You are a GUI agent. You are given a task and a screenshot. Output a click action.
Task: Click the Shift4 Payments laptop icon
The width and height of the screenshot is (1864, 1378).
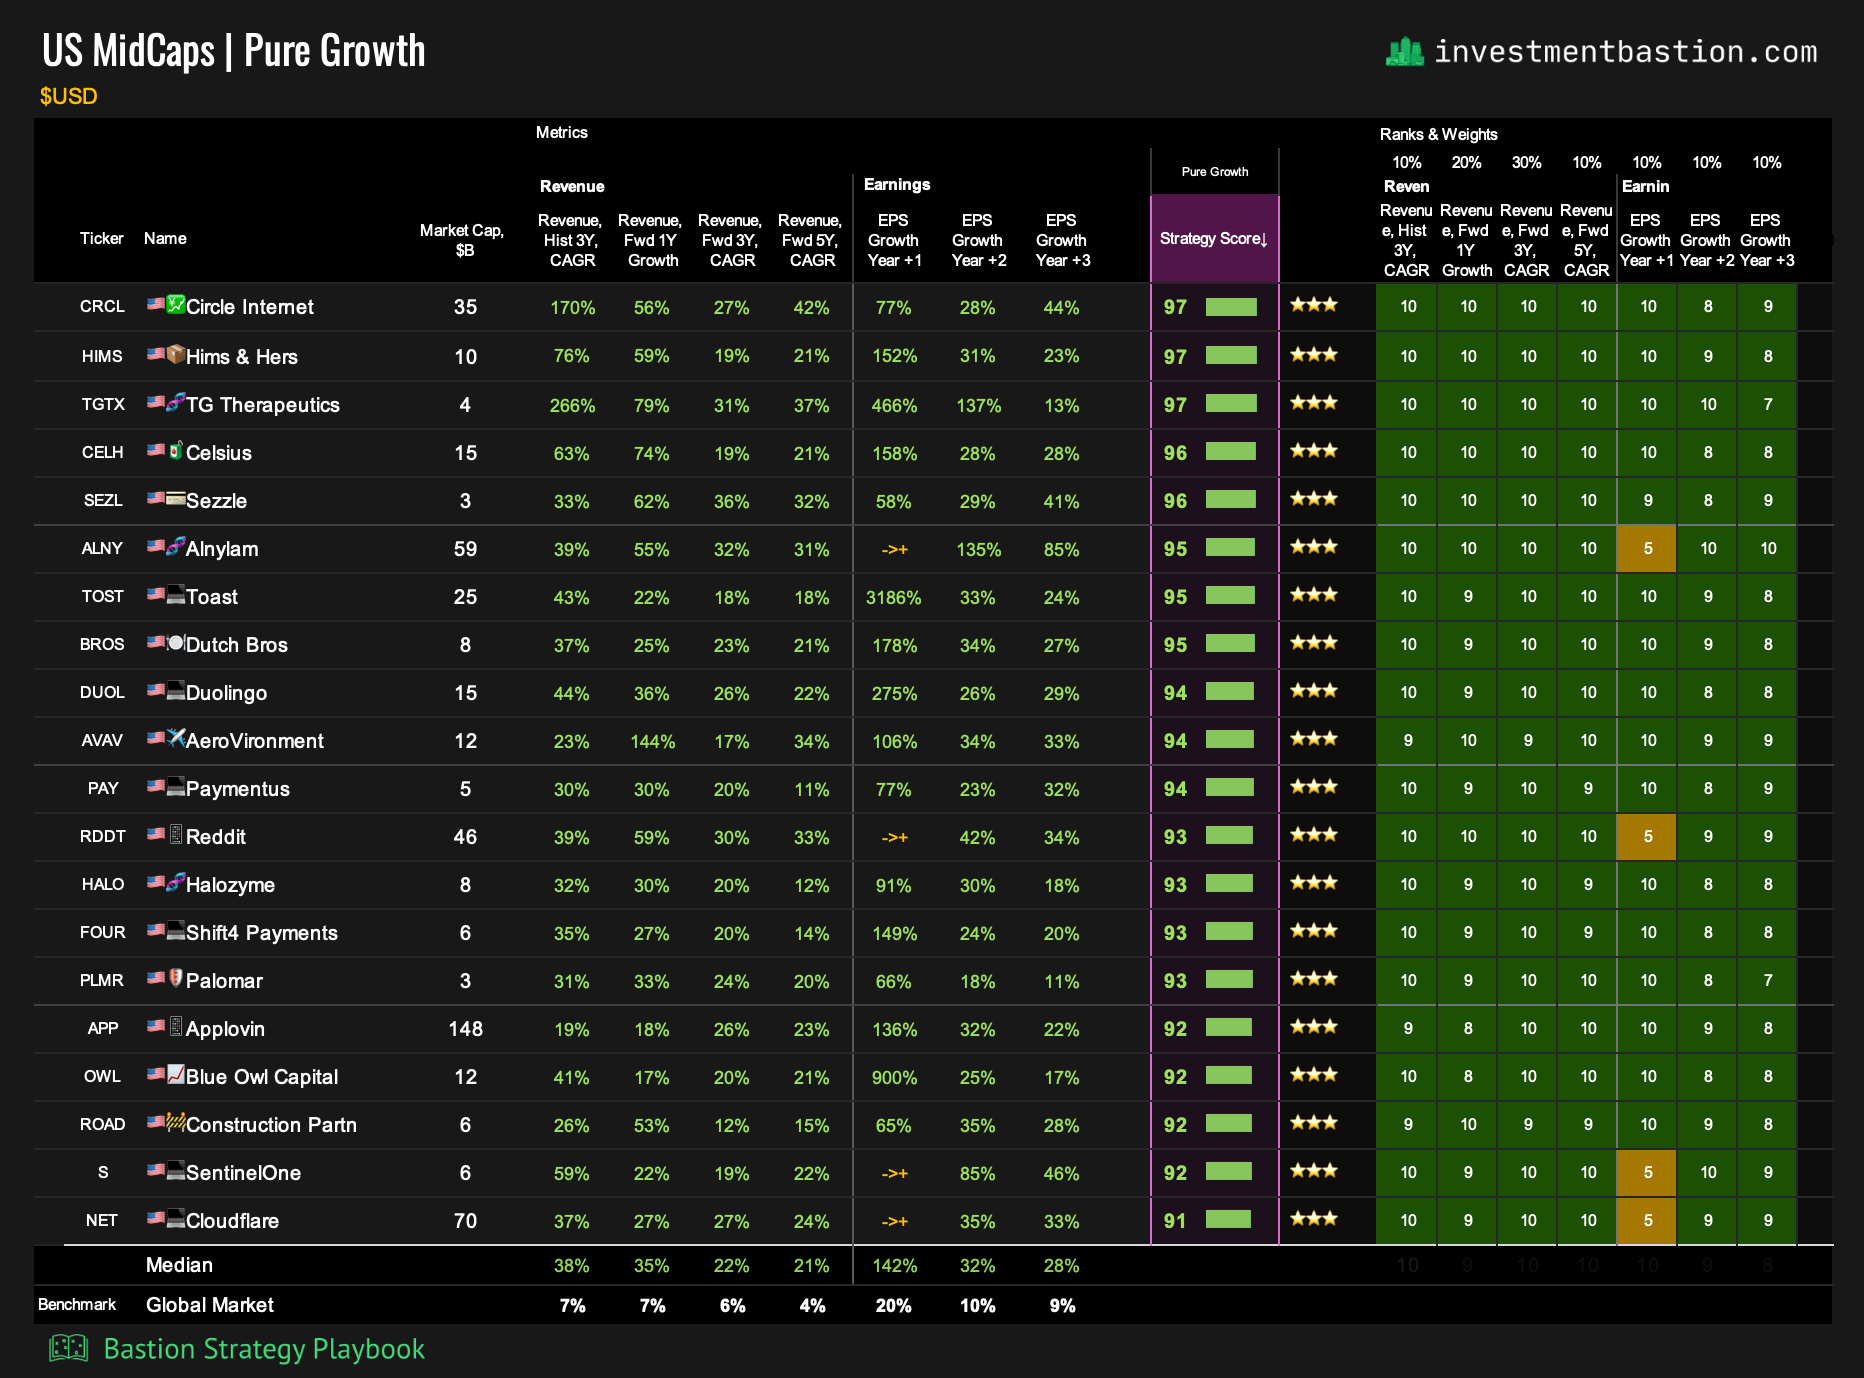(176, 930)
